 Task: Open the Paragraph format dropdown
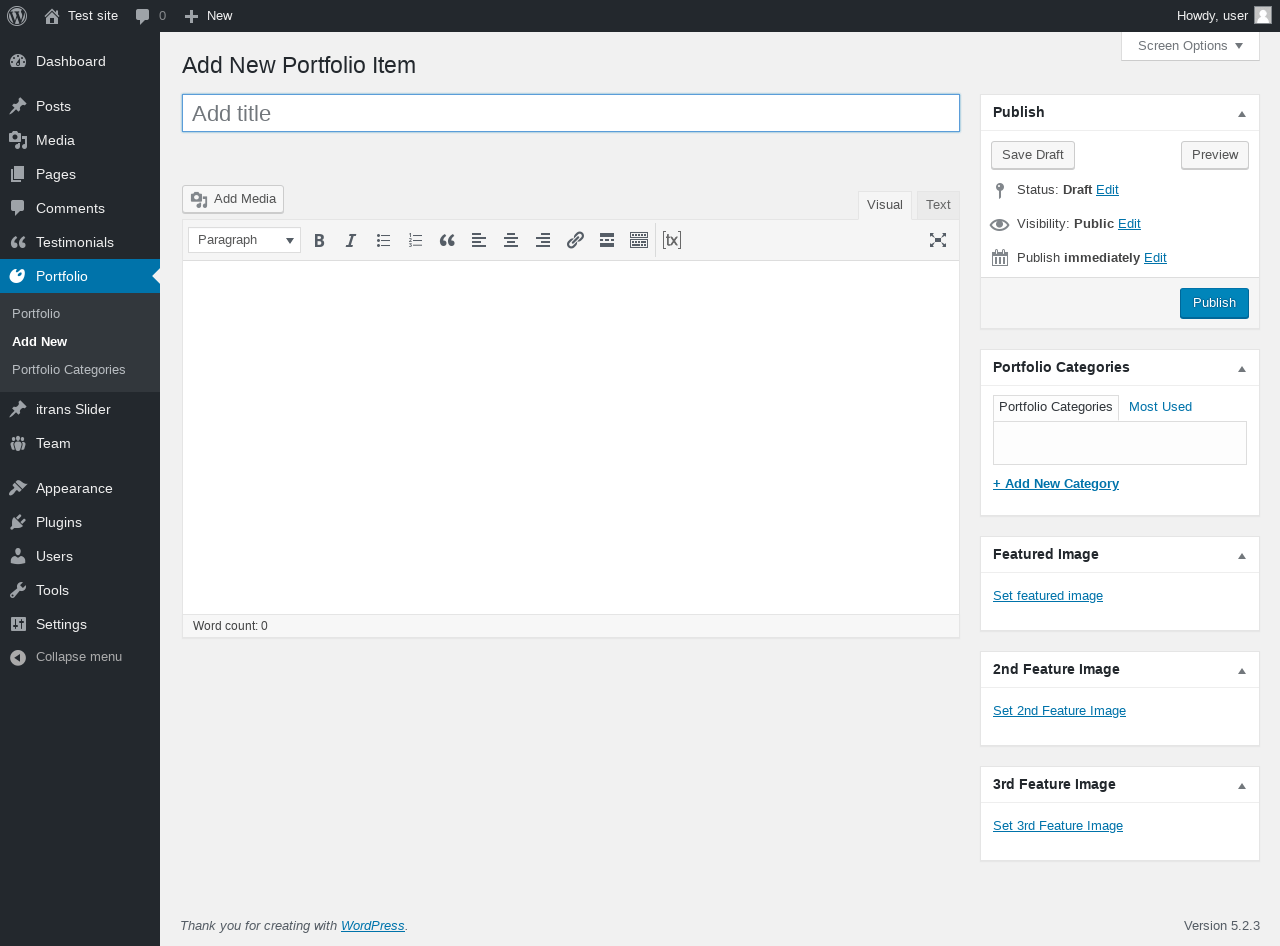pyautogui.click(x=244, y=240)
